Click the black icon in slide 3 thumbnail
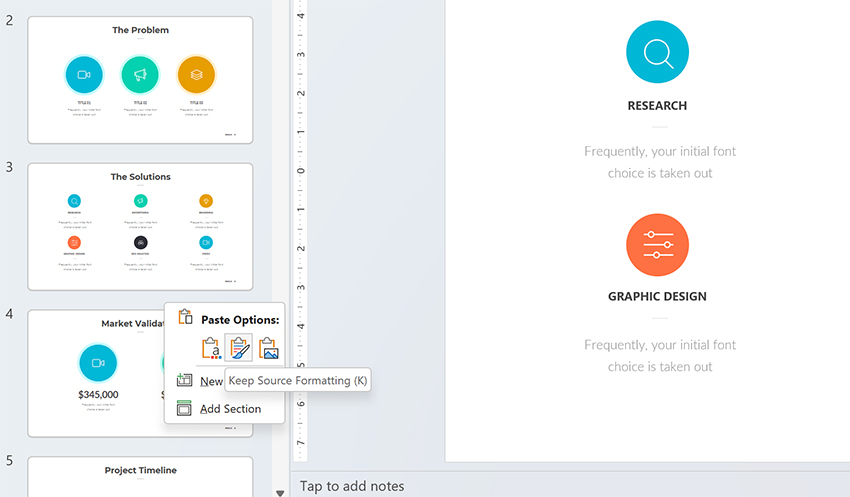Screen dimensions: 850x497 (x=140, y=242)
